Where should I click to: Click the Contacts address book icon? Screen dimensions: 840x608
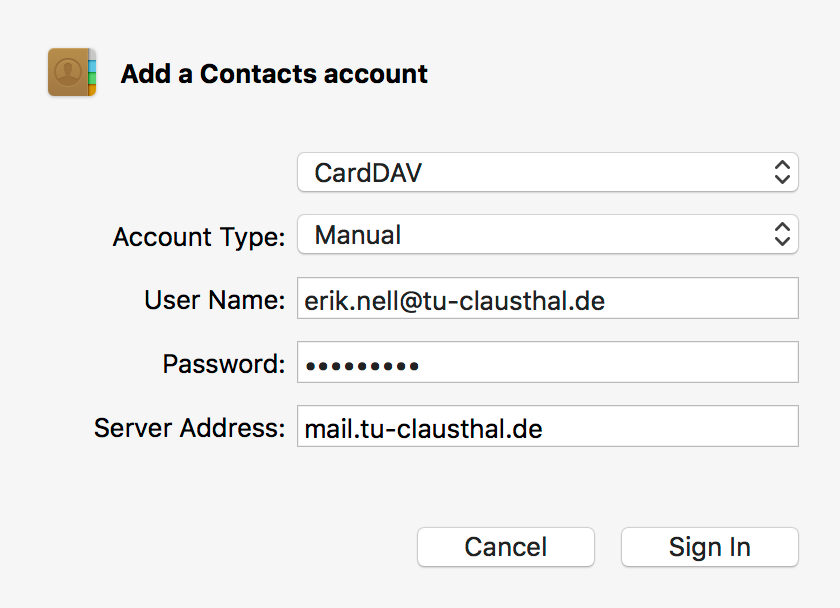point(72,72)
